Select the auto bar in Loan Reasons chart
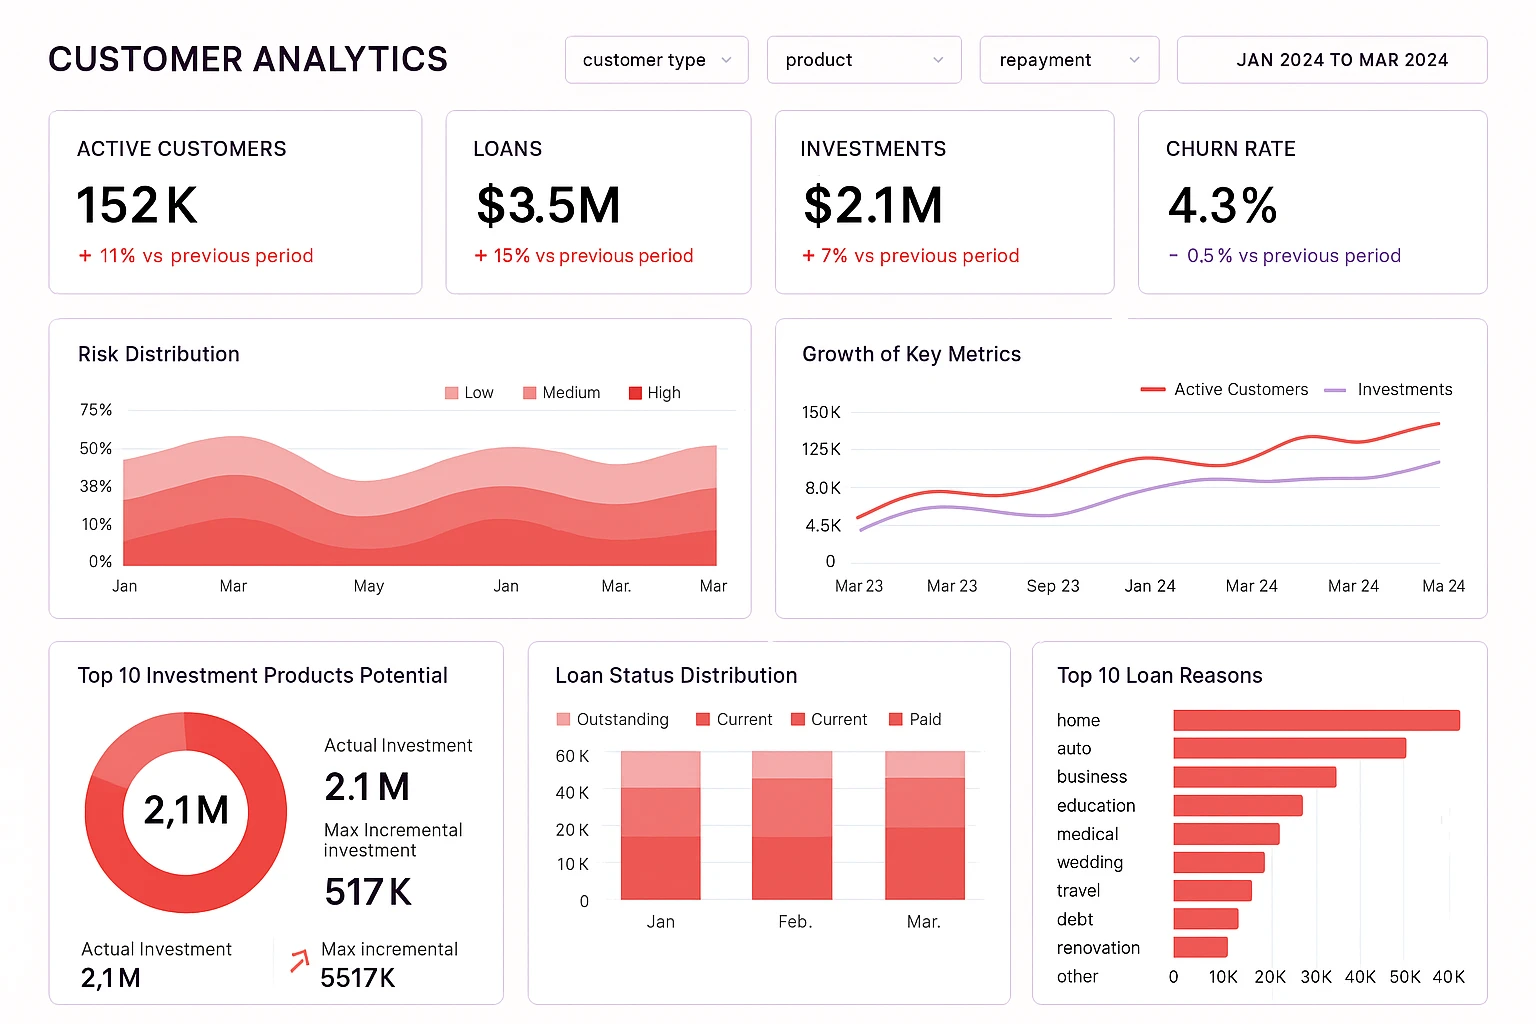The image size is (1536, 1024). click(1289, 747)
